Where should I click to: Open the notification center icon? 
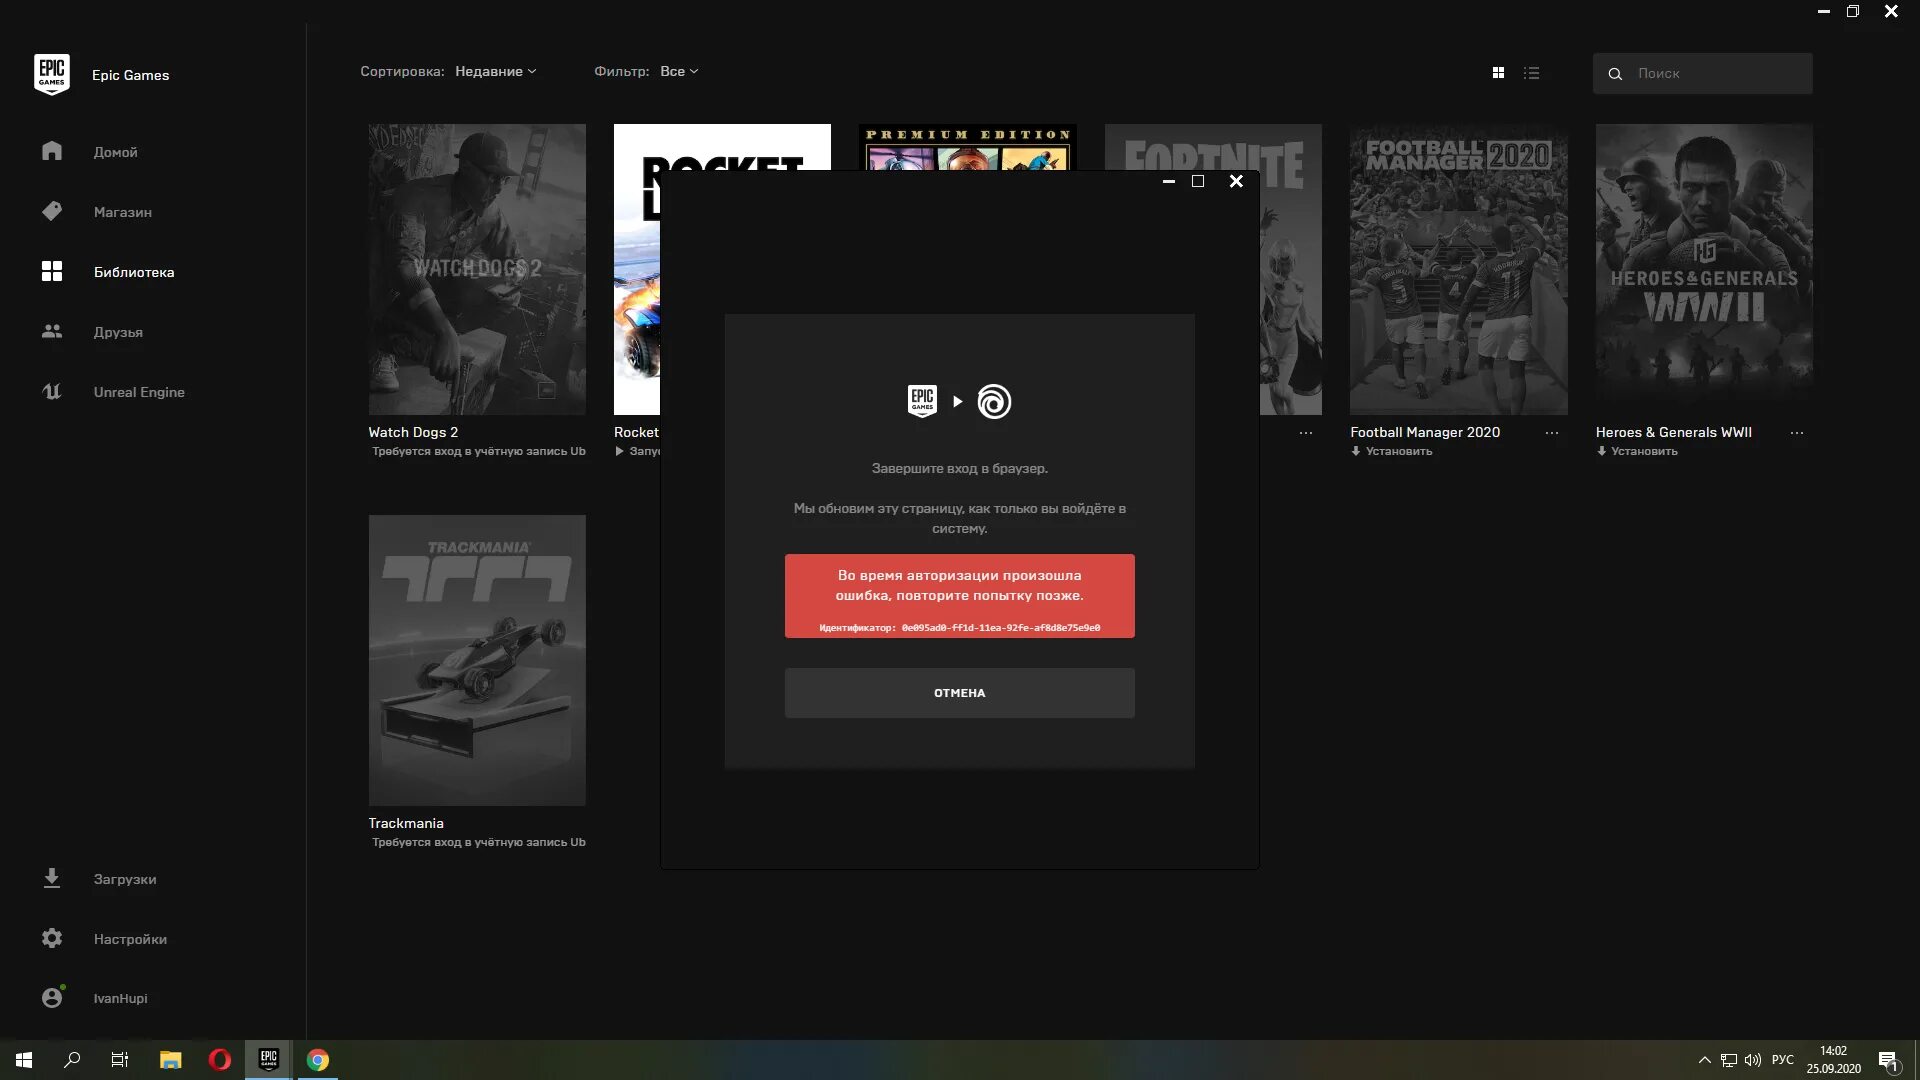pos(1888,1060)
